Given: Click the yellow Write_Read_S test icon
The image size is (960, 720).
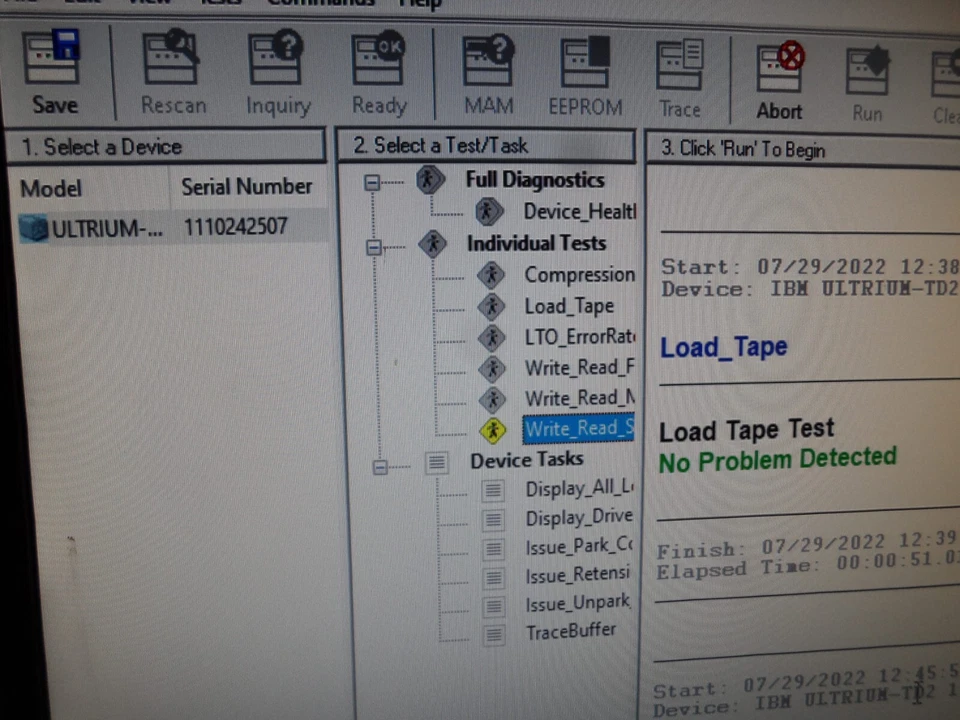Looking at the screenshot, I should coord(492,429).
